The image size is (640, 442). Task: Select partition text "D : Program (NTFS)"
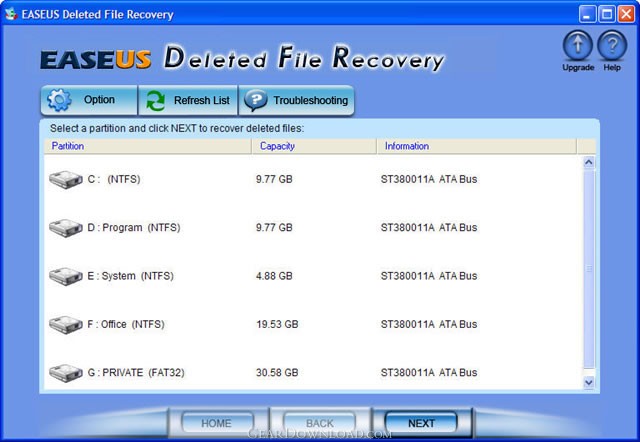(134, 227)
